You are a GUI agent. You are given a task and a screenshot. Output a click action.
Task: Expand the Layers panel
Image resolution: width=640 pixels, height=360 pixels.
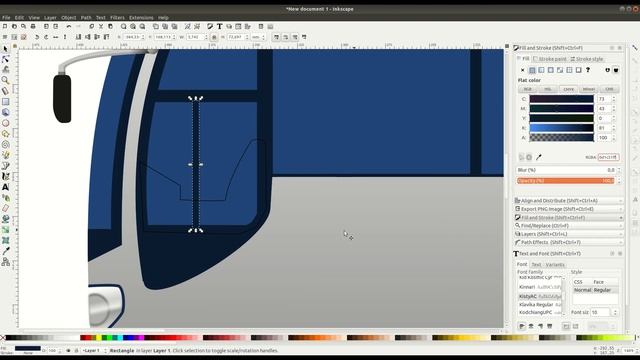pos(569,234)
